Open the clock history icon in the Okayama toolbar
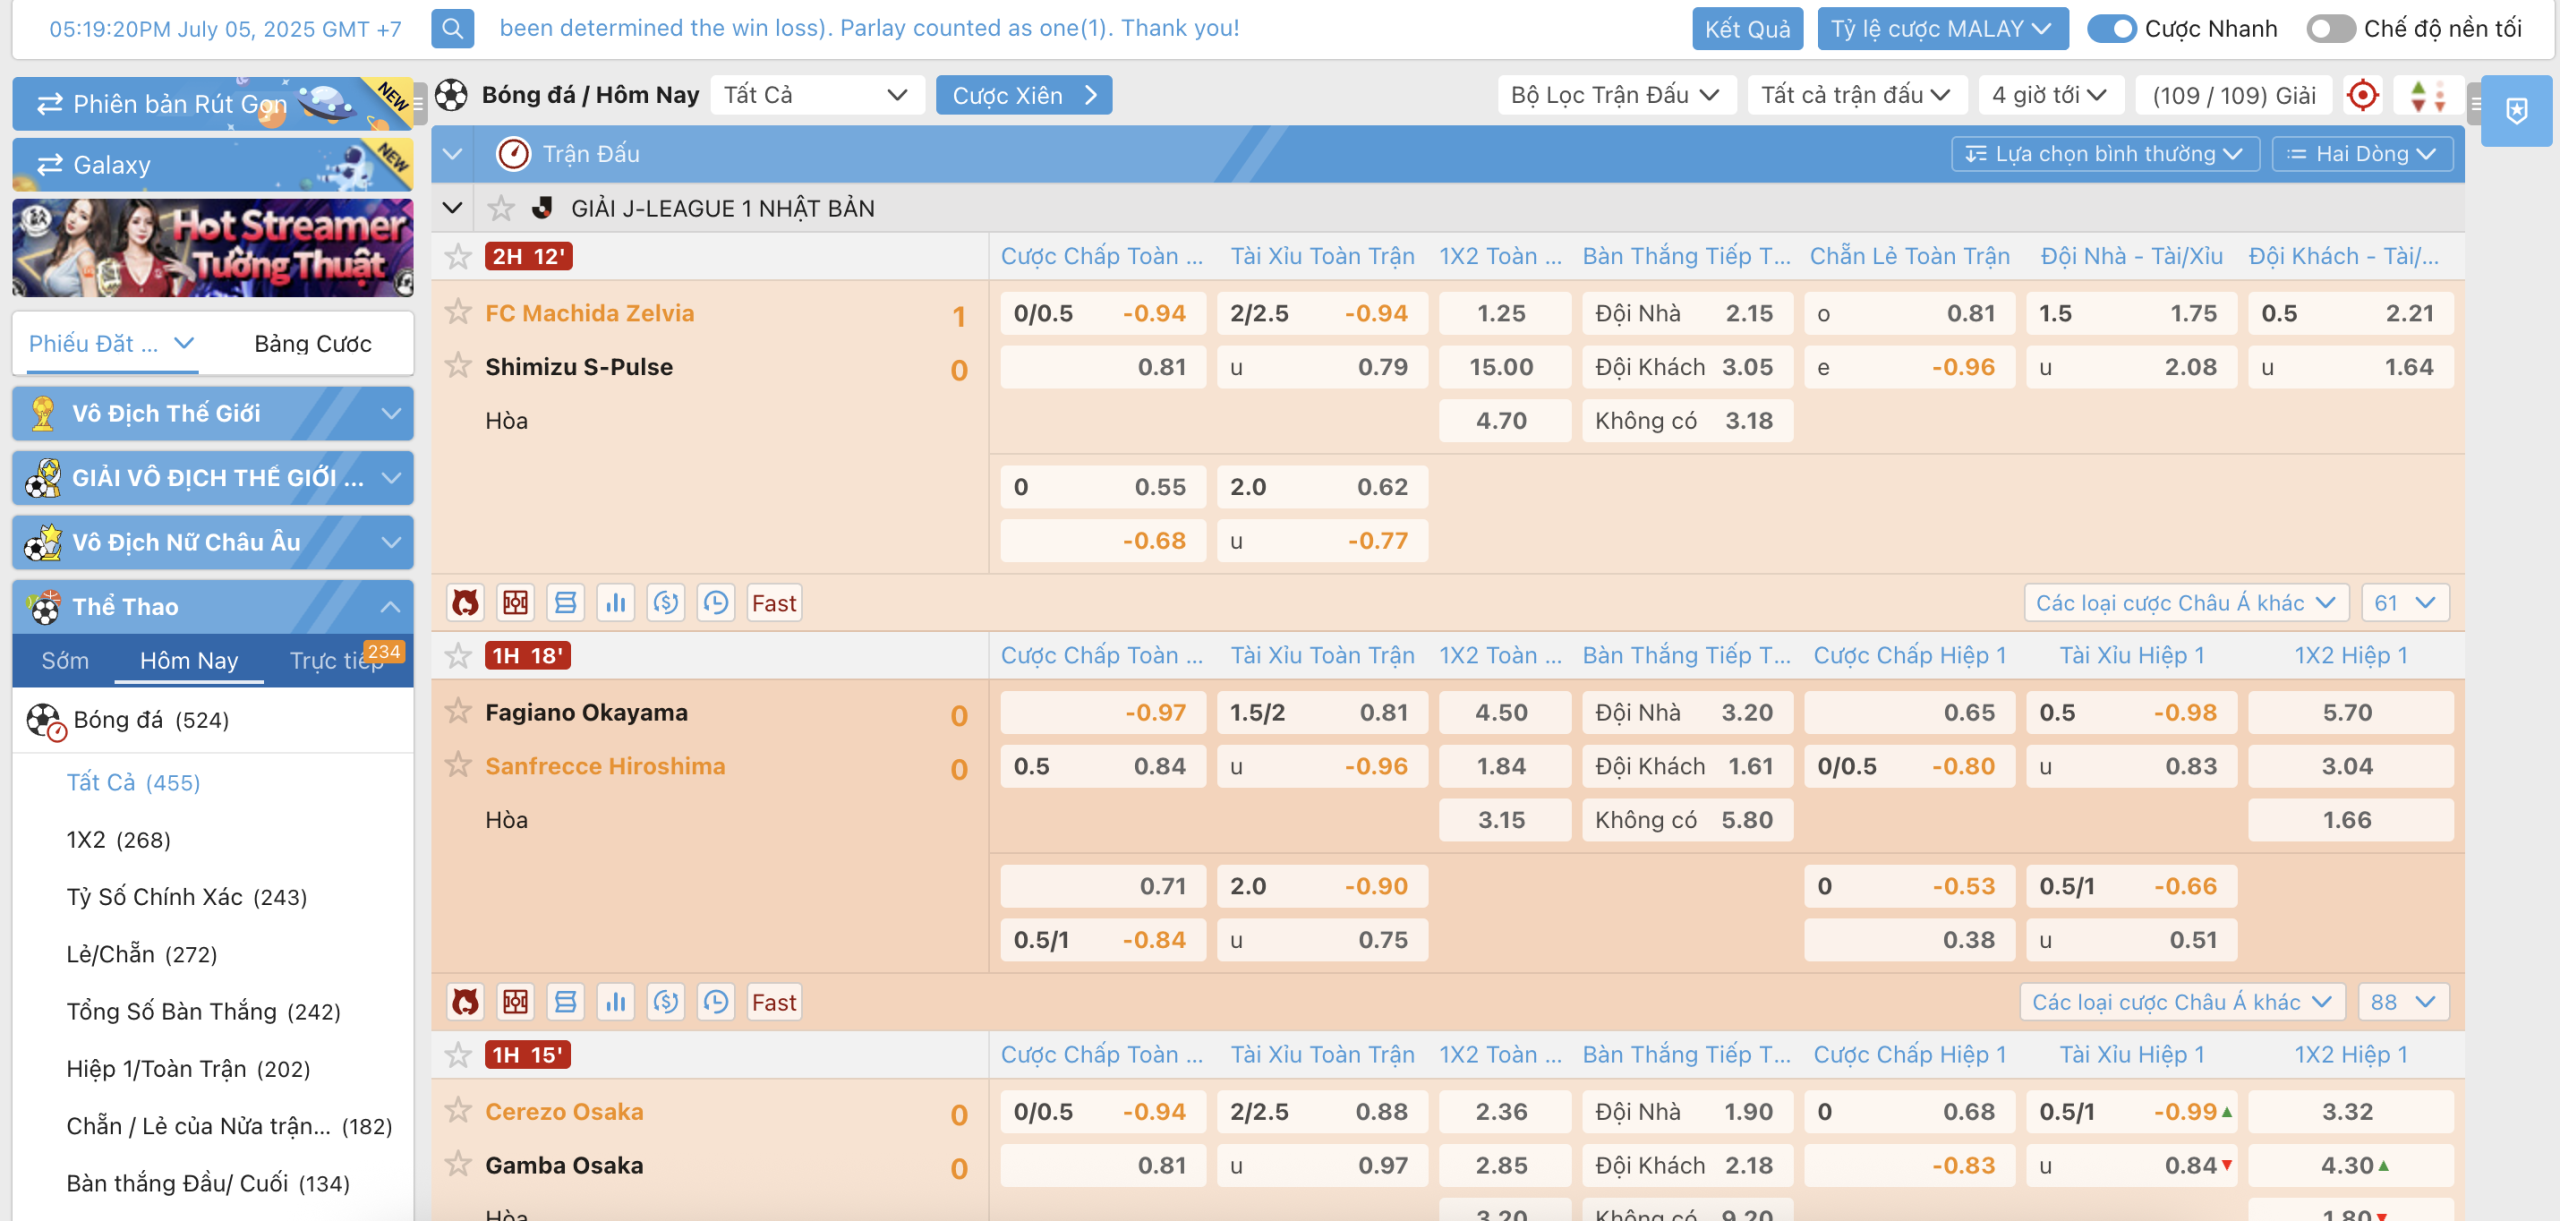The height and width of the screenshot is (1221, 2560). (716, 1002)
